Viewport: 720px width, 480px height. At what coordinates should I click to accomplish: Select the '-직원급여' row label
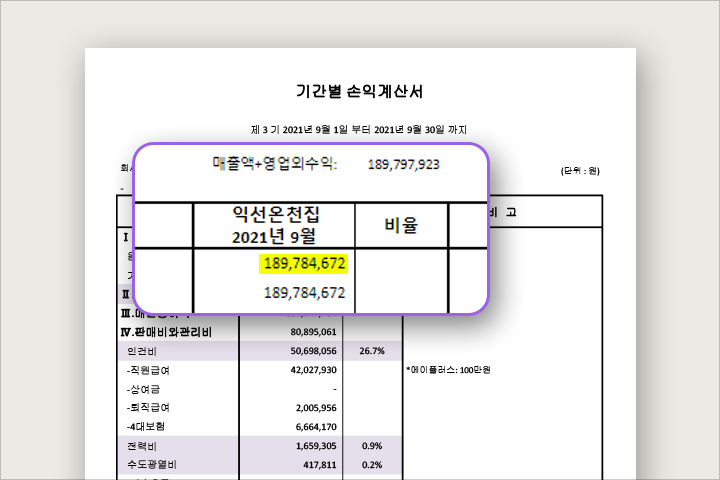coord(148,370)
